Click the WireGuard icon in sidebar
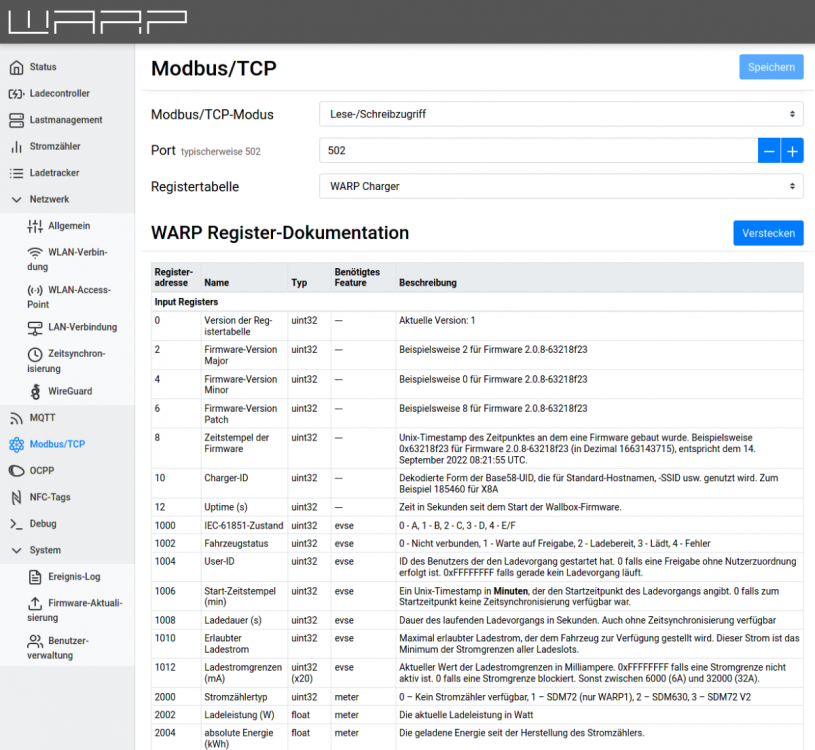The image size is (815, 750). [x=36, y=391]
